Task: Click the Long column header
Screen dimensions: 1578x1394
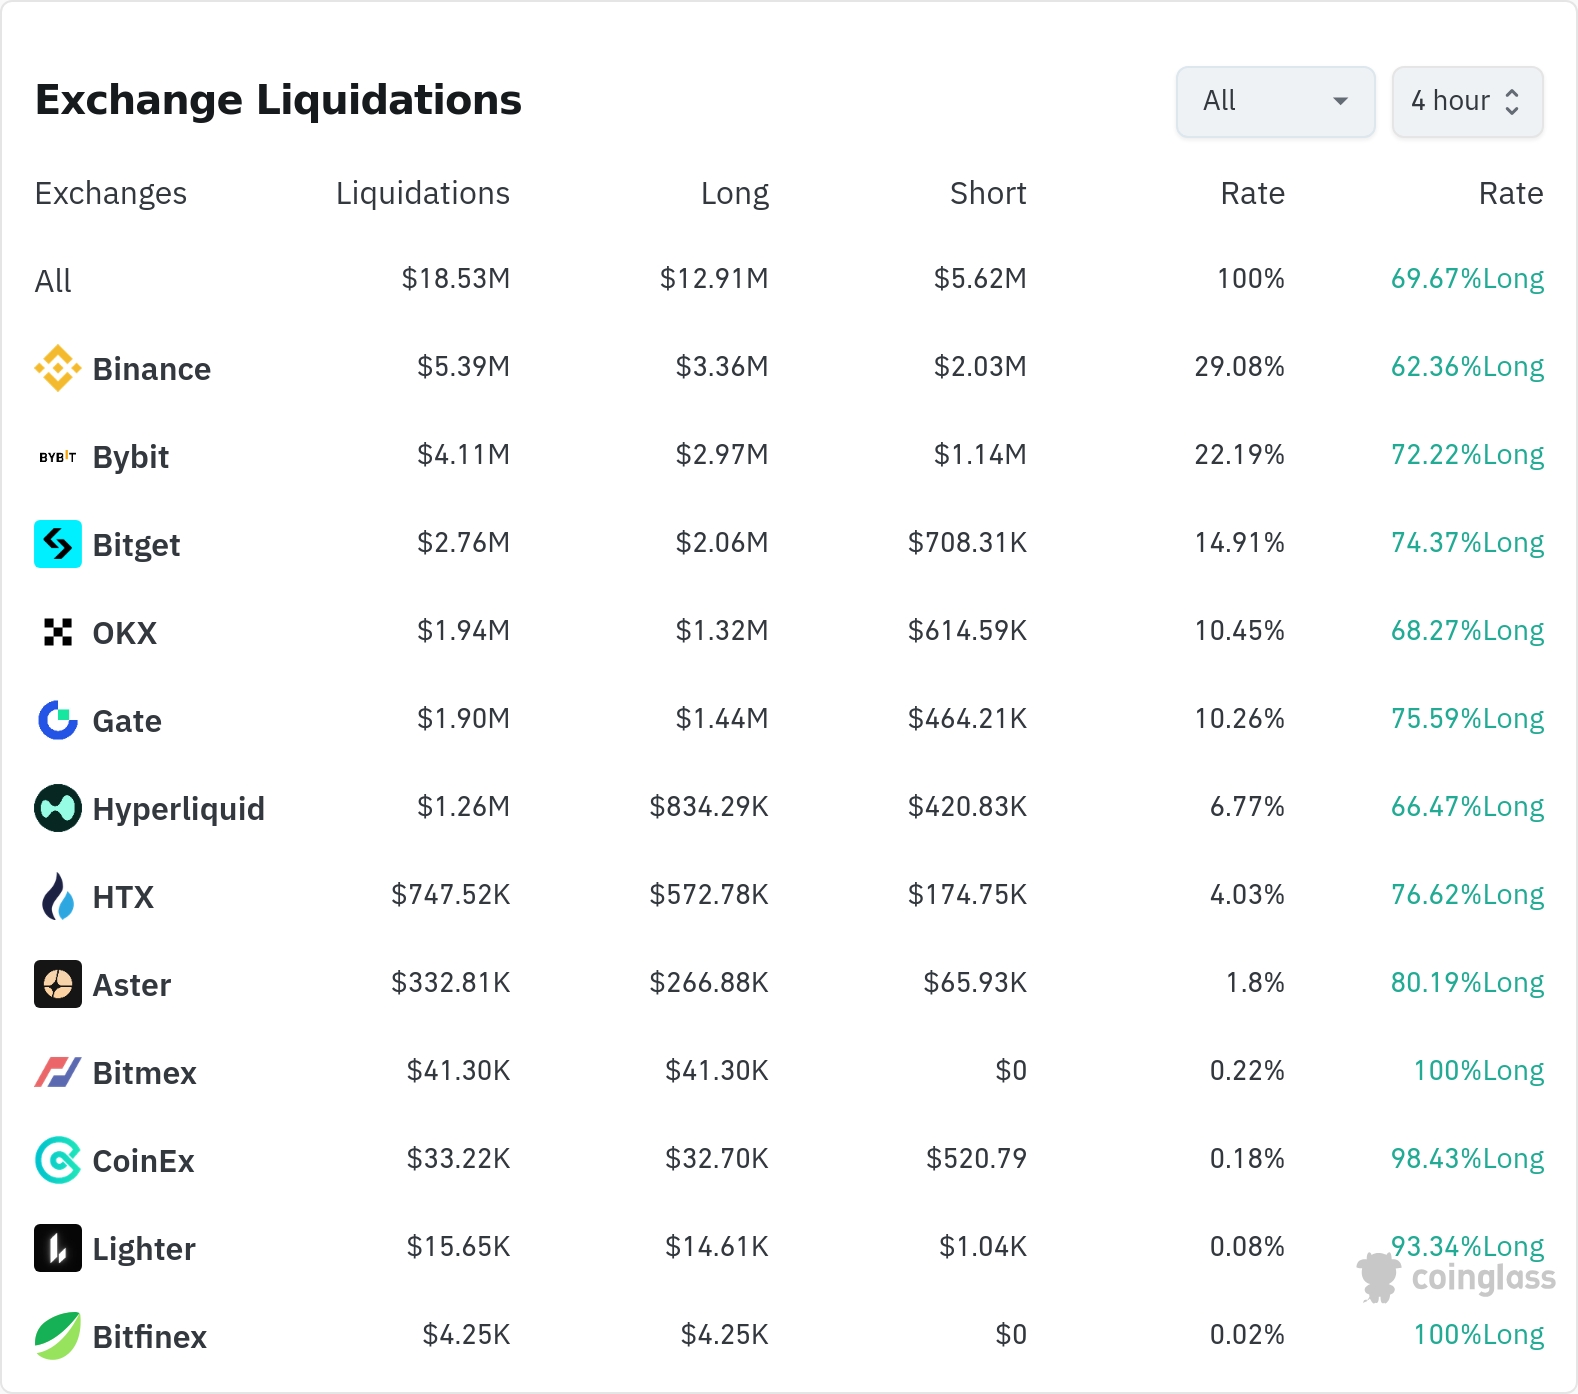Action: click(734, 193)
